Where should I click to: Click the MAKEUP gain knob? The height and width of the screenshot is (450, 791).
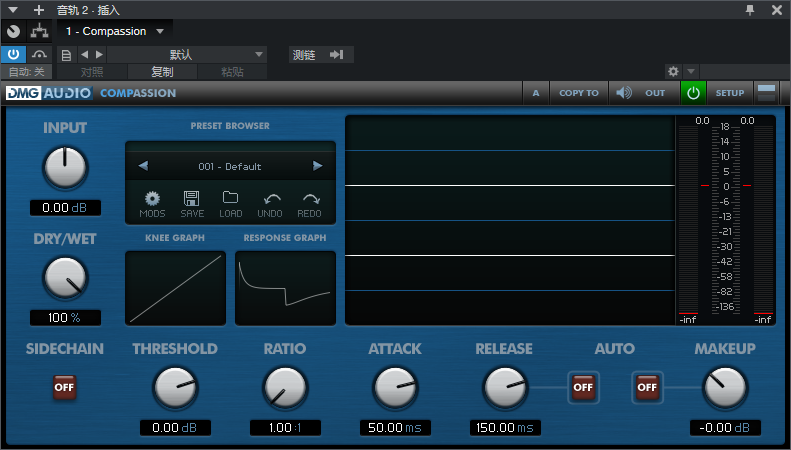[725, 387]
